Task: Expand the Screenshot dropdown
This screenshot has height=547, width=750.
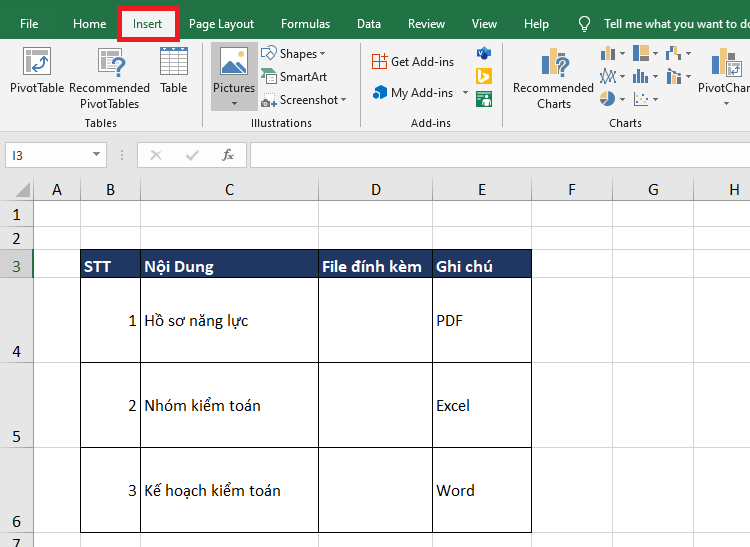Action: [343, 100]
